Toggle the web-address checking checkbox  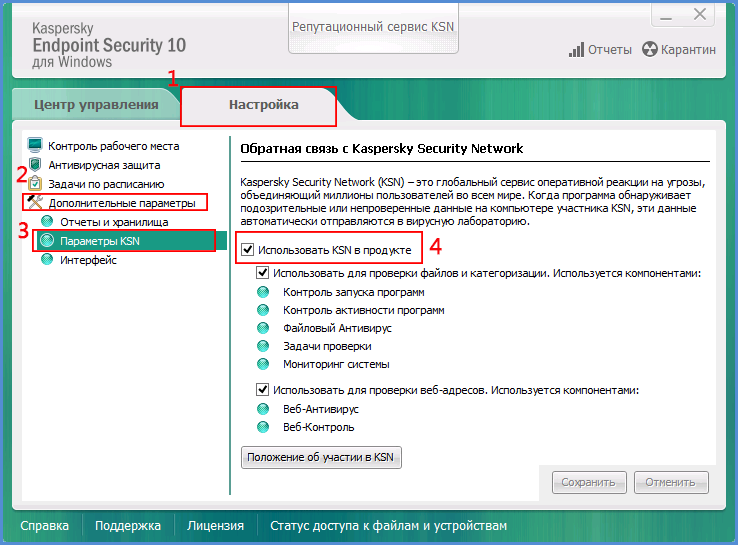pos(262,390)
